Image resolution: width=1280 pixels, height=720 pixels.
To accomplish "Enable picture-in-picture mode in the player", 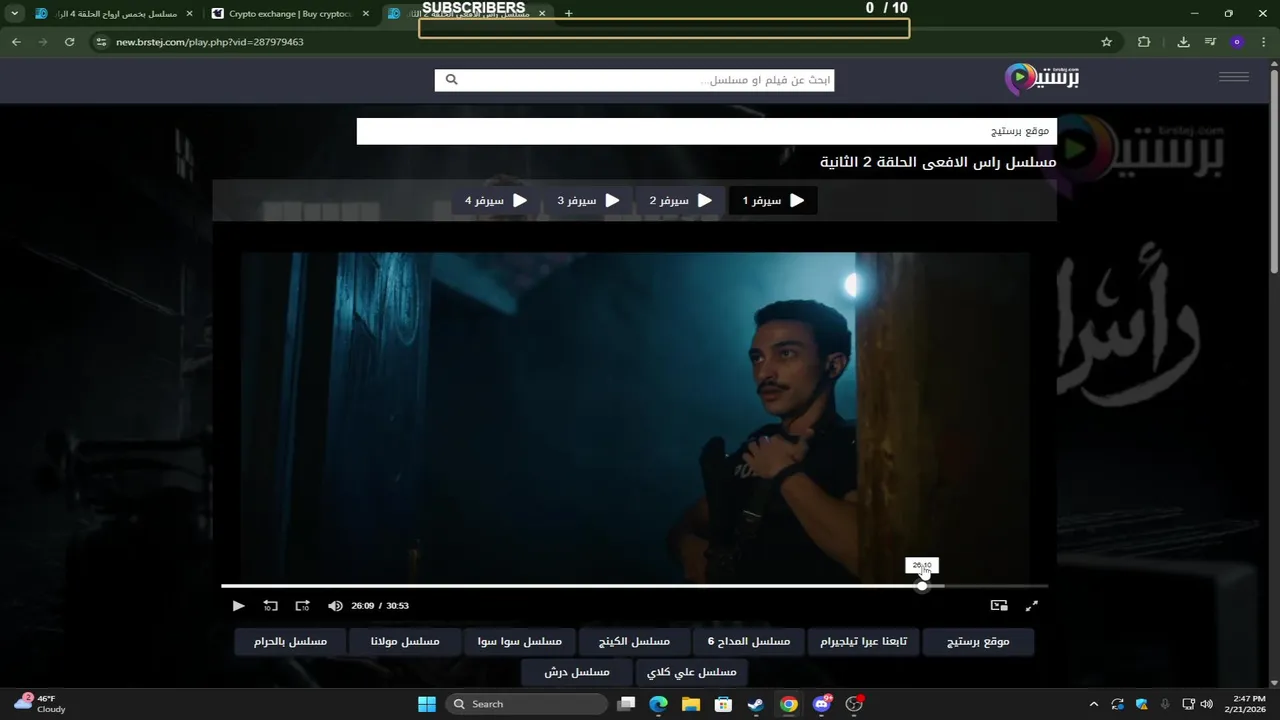I will pos(999,605).
